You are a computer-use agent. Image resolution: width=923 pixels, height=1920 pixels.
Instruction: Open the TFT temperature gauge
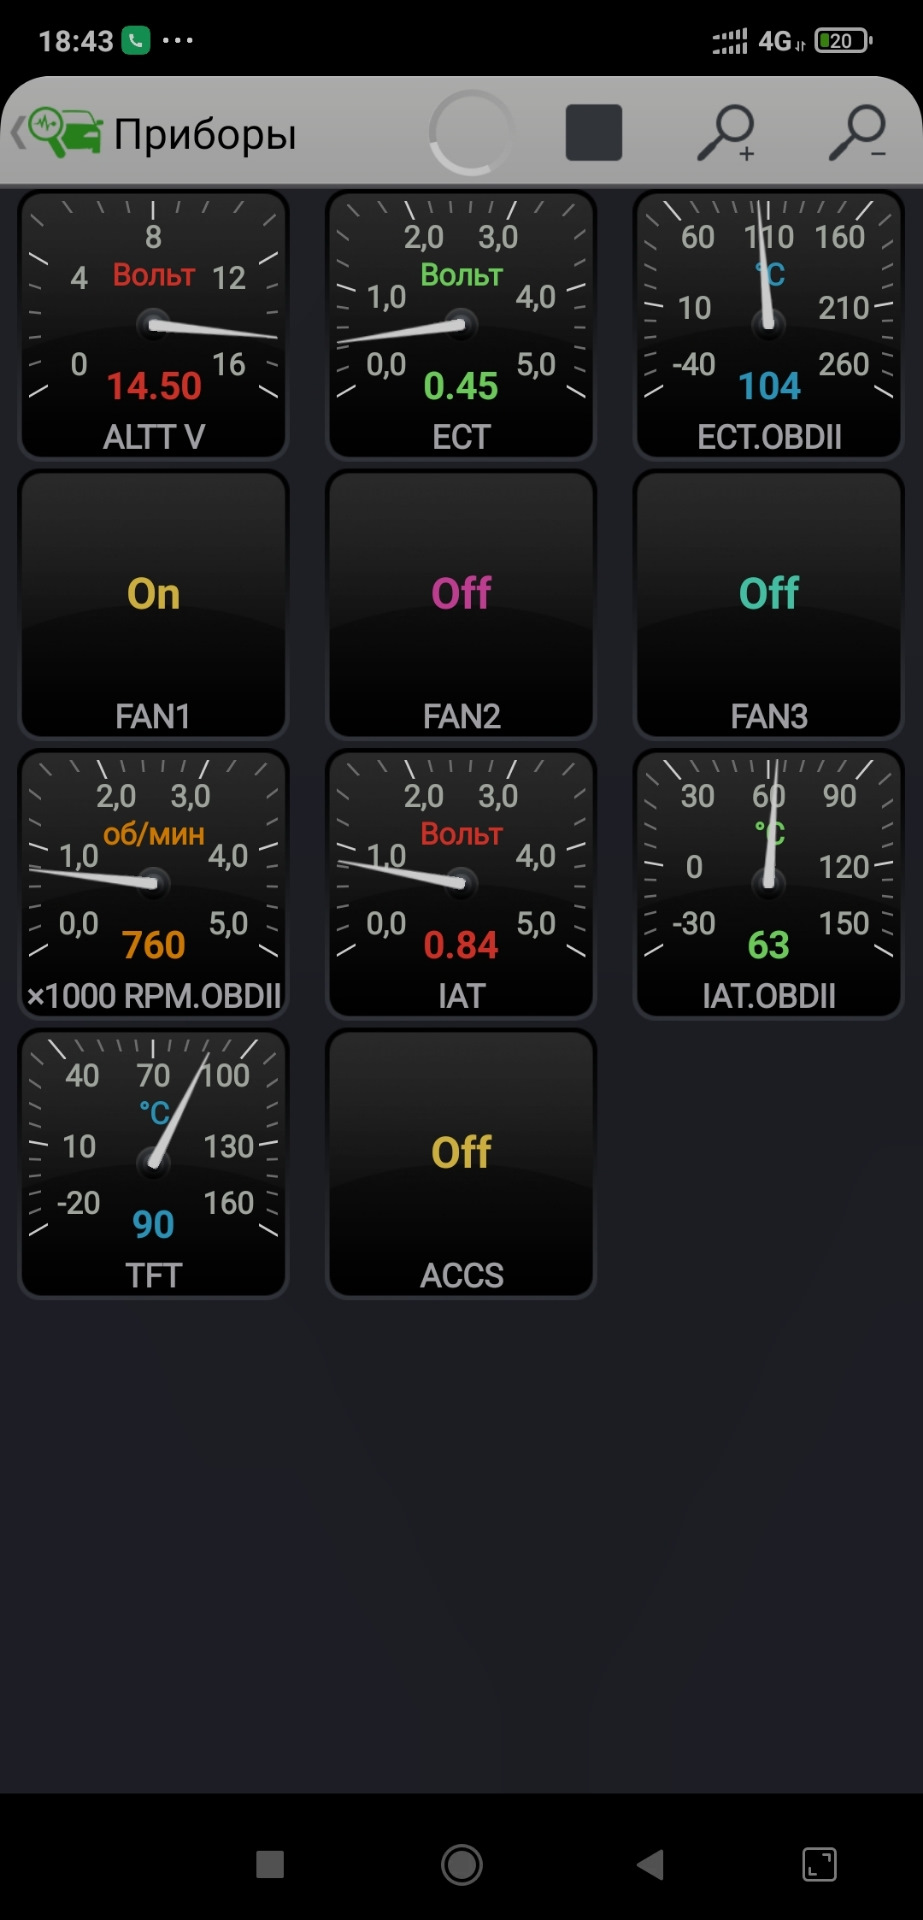(x=154, y=1164)
